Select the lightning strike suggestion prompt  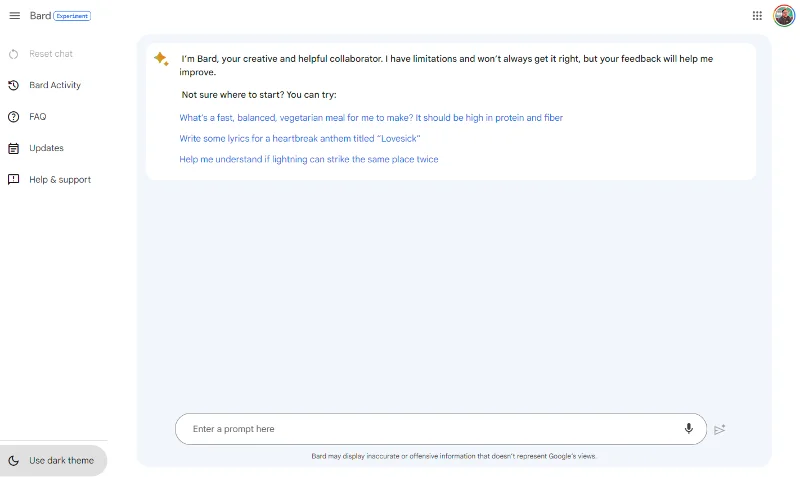[x=309, y=159]
